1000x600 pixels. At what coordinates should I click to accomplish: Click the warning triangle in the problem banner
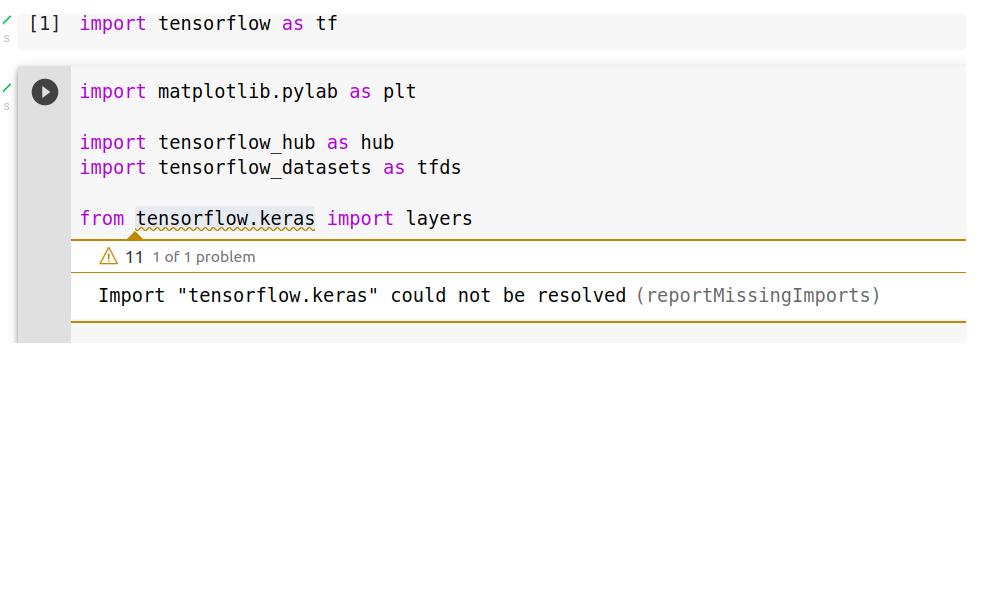[107, 257]
